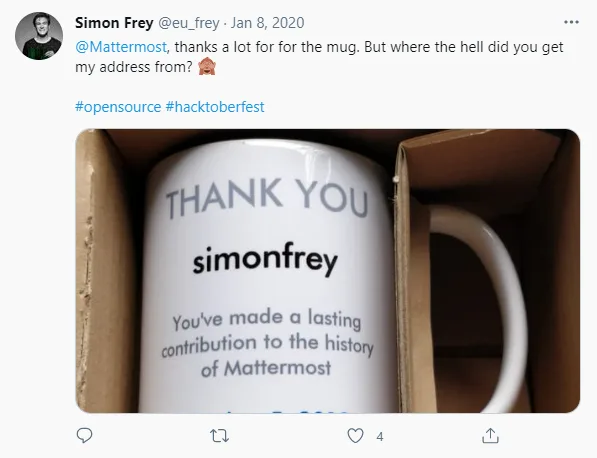Viewport: 597px width, 458px height.
Task: Reply to Simon Frey's tweet
Action: click(x=85, y=436)
